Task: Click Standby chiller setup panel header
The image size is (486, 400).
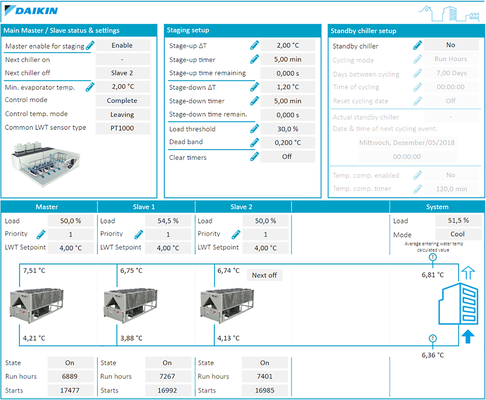Action: coord(406,31)
